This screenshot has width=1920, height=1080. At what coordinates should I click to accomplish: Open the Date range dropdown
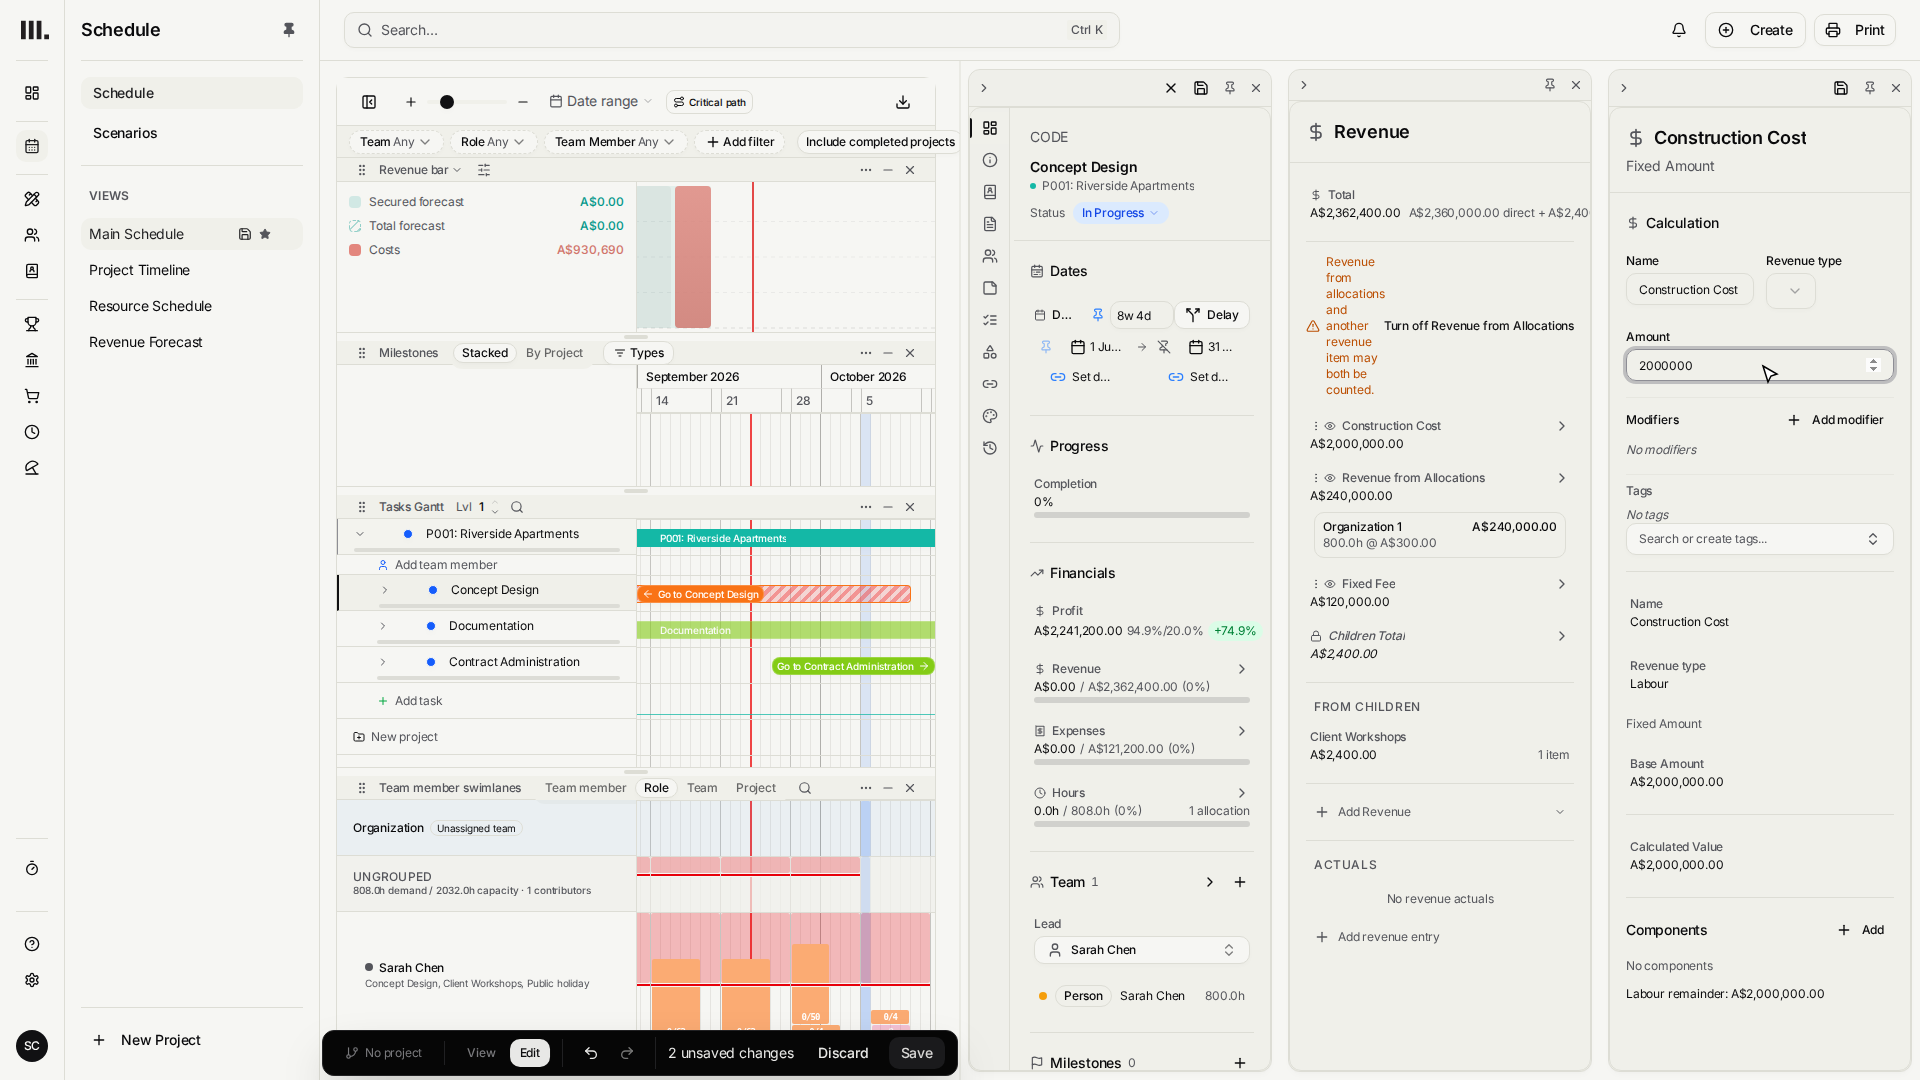coord(601,102)
